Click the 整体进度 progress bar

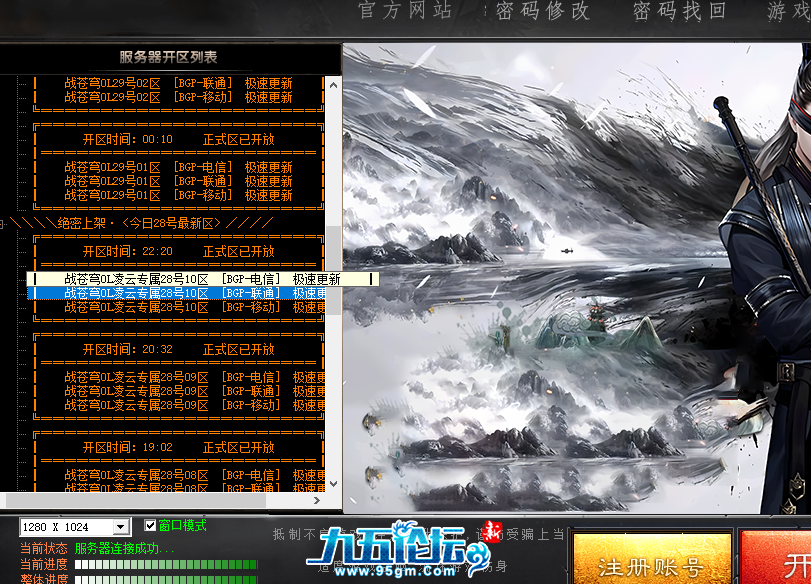click(166, 580)
